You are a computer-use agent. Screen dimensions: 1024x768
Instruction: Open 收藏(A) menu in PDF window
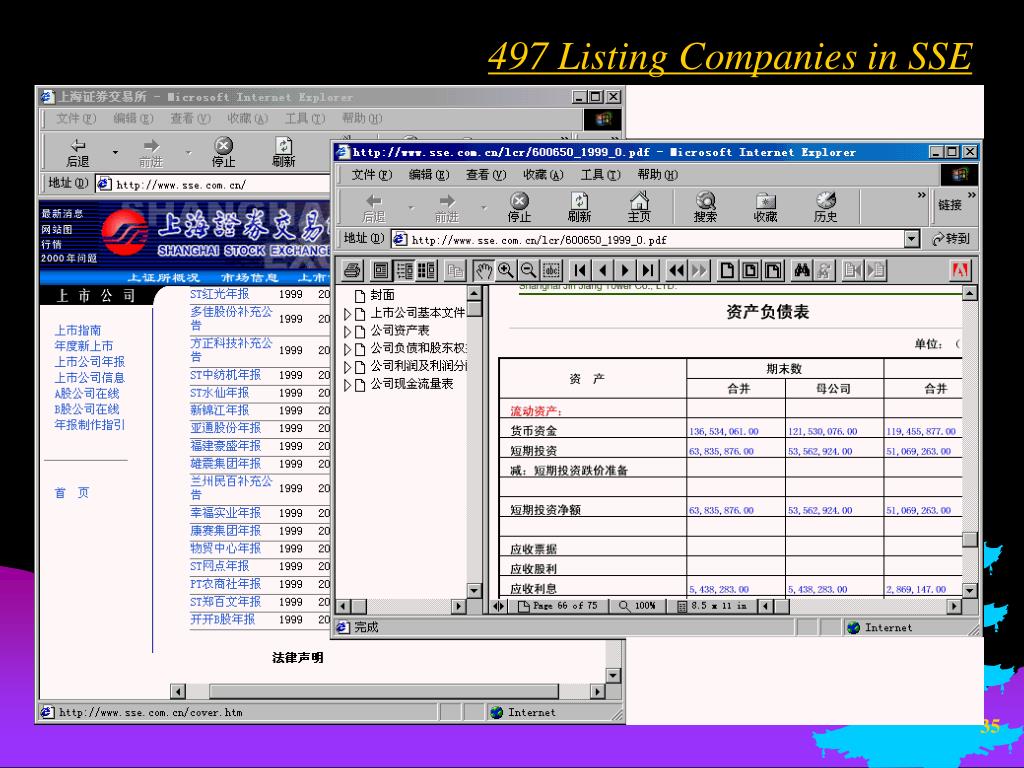point(543,175)
